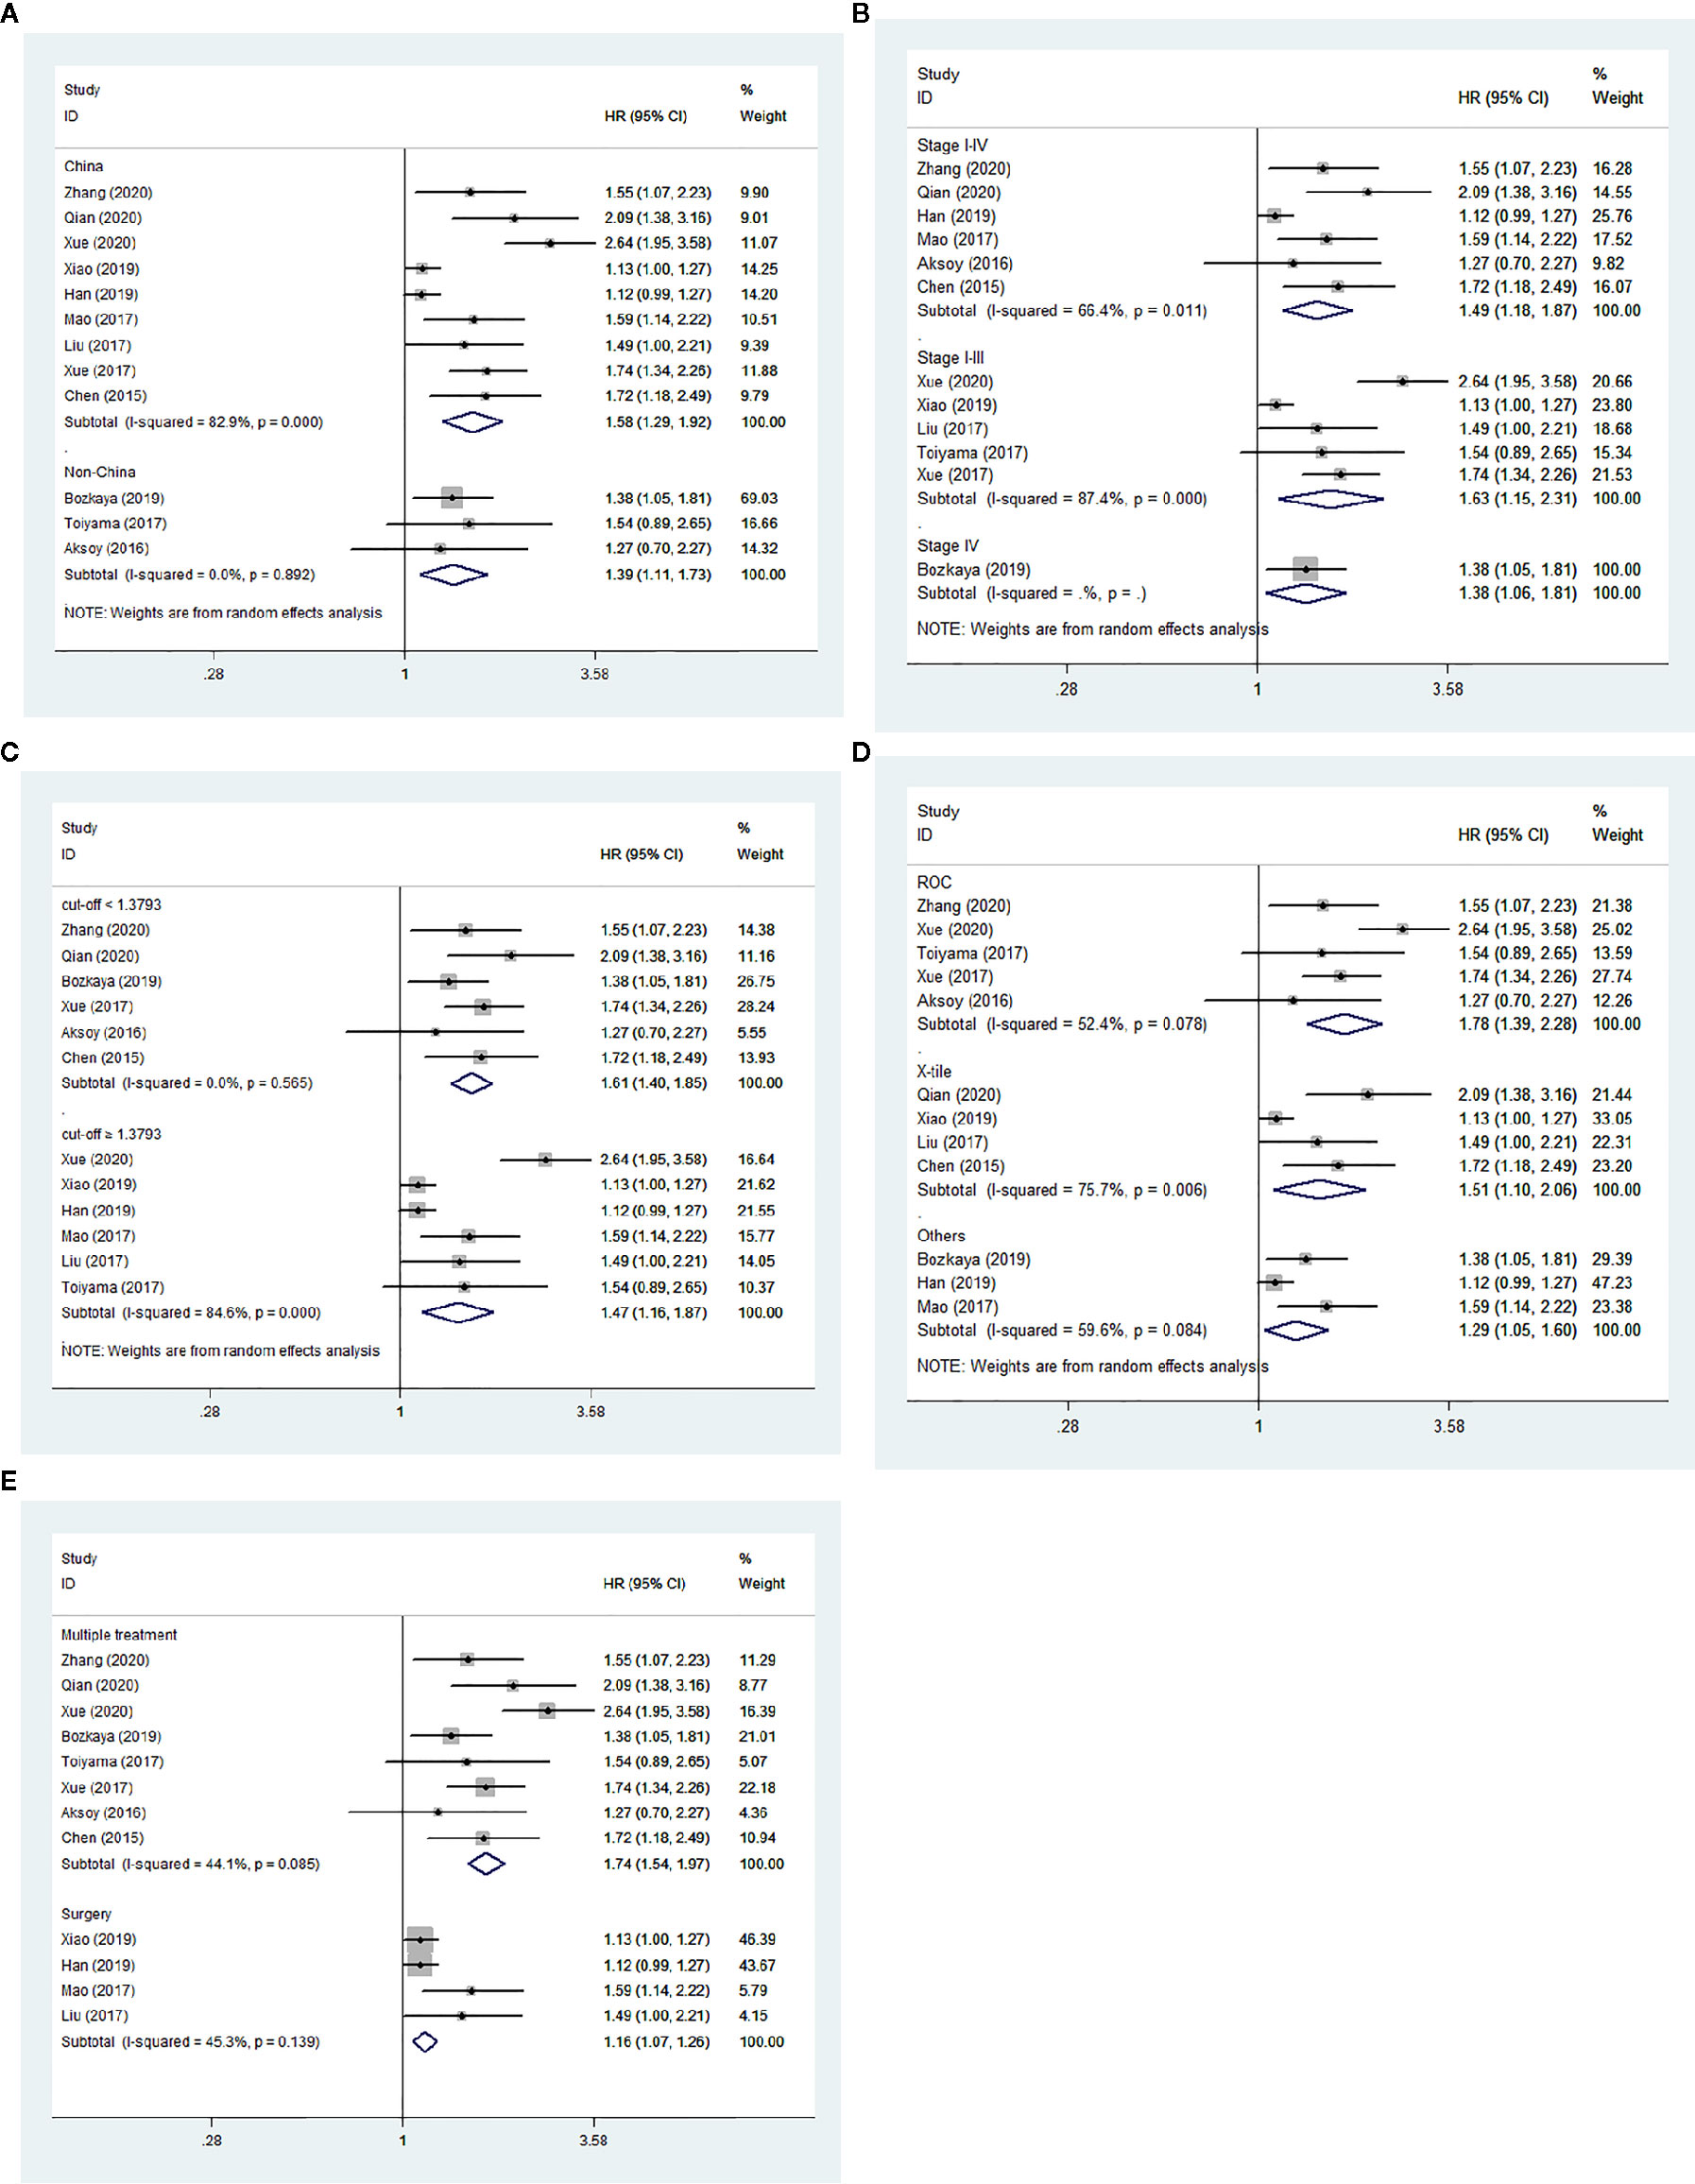This screenshot has width=1695, height=2184.
Task: Select the 'Stage I-IV' subgroup heading
Action: (952, 145)
